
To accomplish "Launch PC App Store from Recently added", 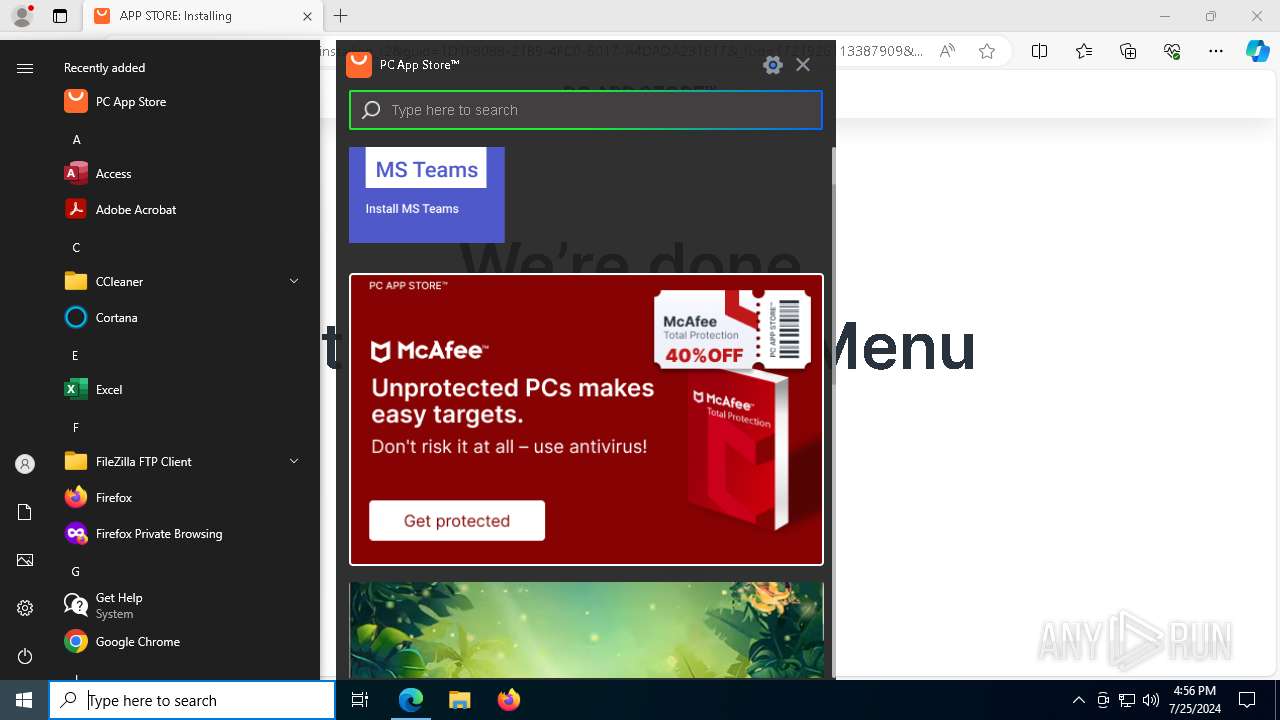I will (x=184, y=102).
